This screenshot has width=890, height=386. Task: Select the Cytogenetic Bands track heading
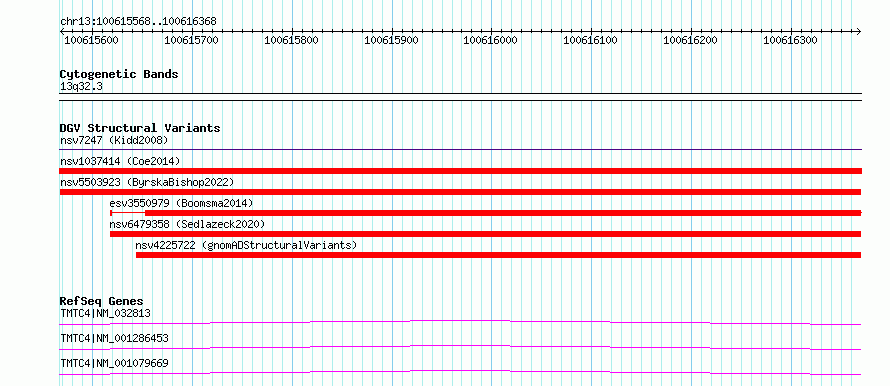119,74
